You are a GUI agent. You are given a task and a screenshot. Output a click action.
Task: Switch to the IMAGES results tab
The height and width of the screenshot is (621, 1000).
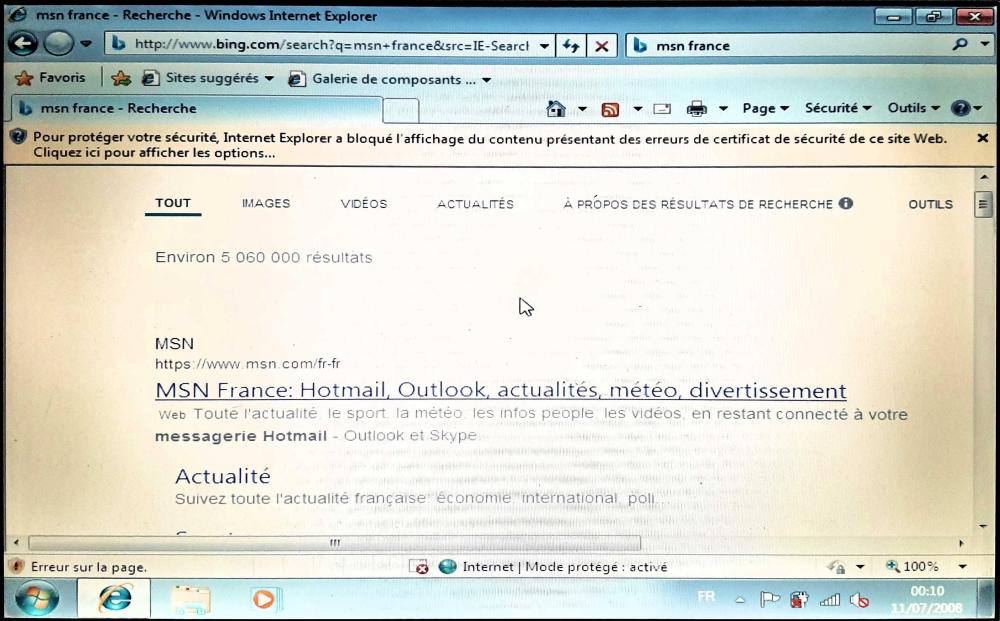(266, 203)
